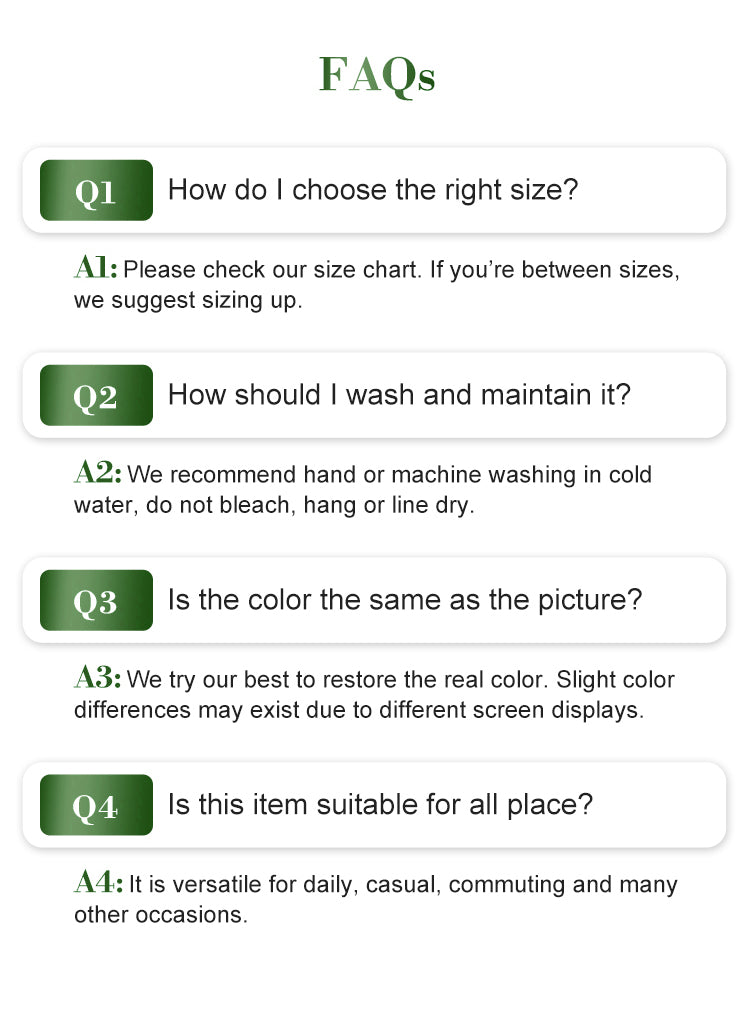Click the A2 answer label
Screen dimensions: 750x1015
[x=98, y=472]
